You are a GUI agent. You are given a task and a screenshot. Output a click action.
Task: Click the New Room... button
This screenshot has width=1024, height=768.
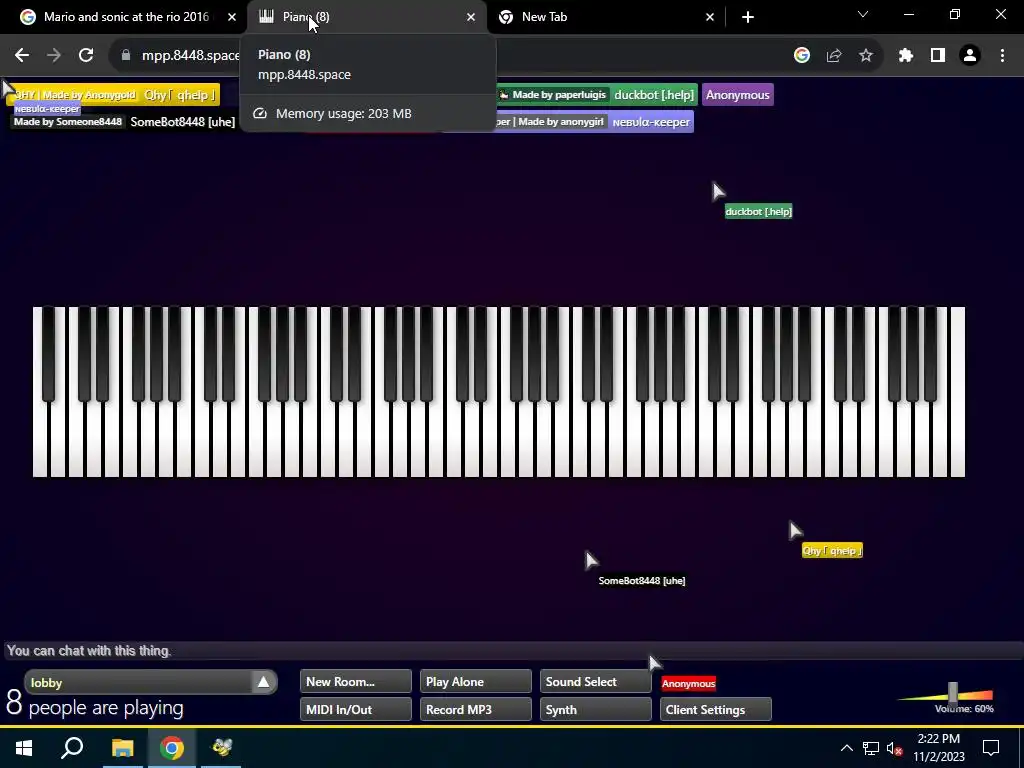click(355, 681)
